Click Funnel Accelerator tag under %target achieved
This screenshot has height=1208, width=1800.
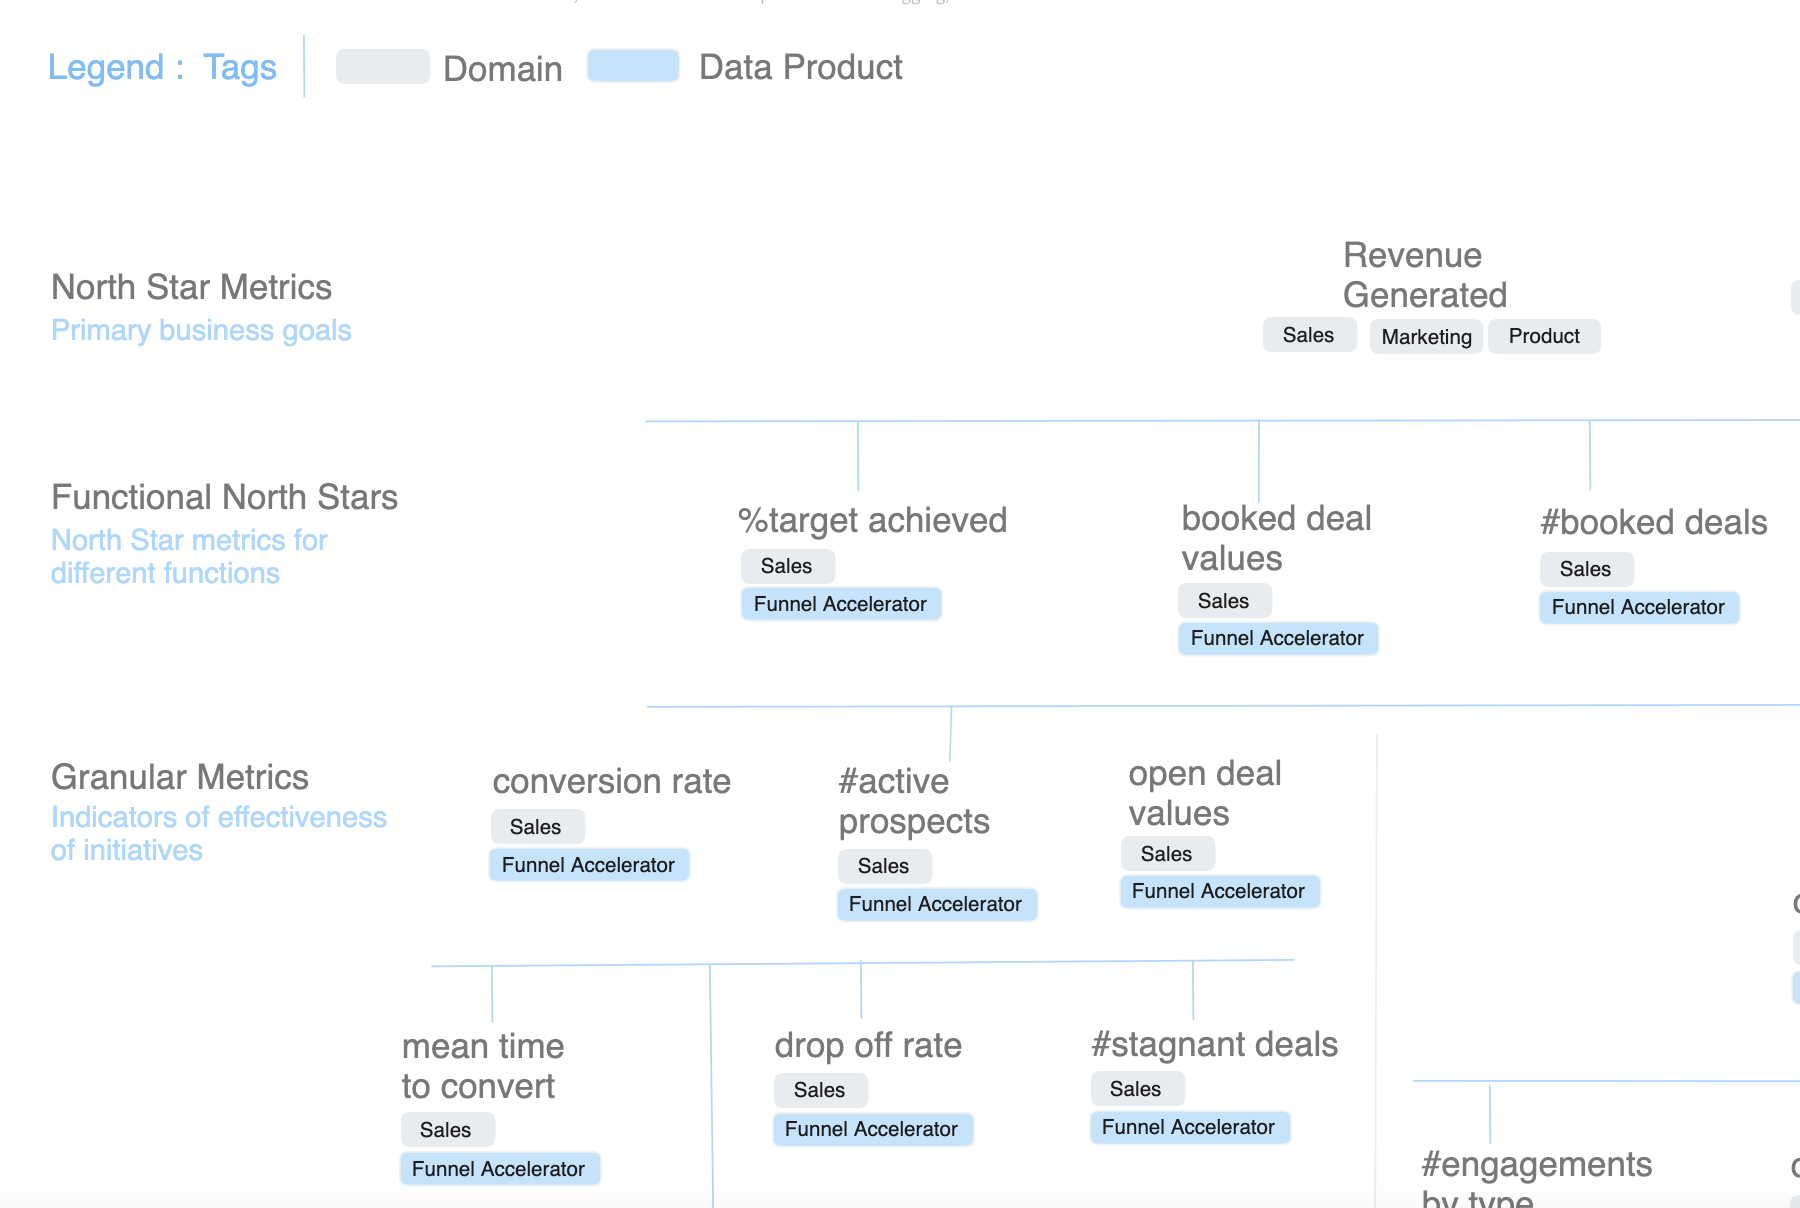(x=840, y=603)
